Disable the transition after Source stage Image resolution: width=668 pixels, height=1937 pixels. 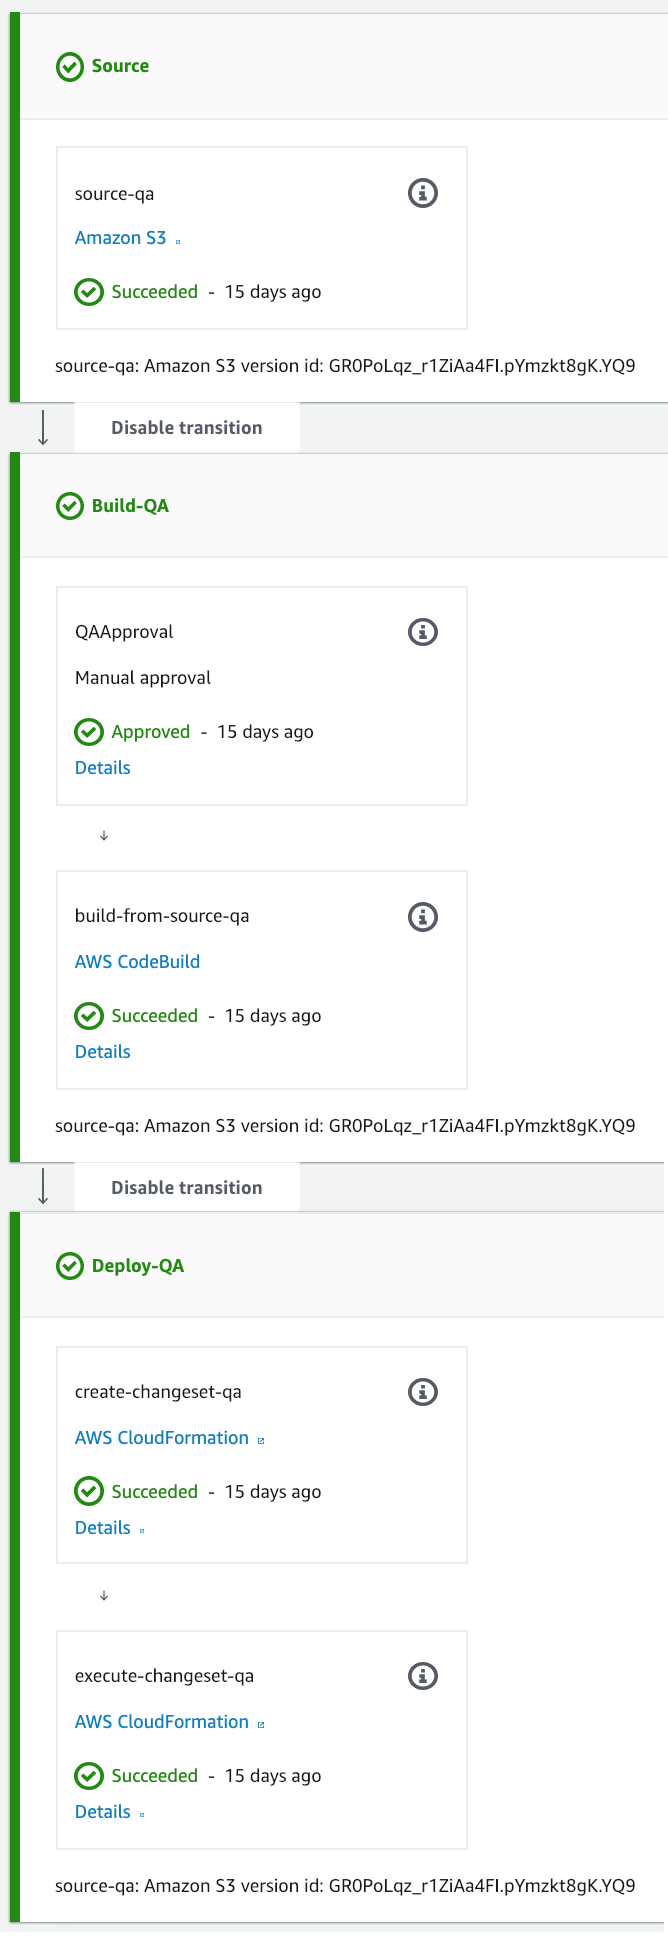click(186, 427)
